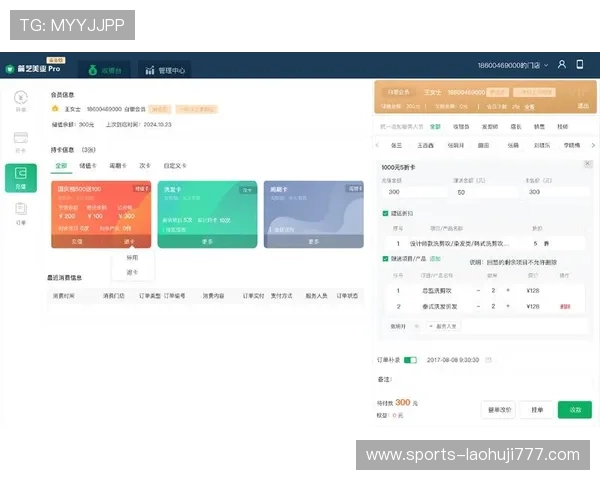The height and width of the screenshot is (480, 600).
Task: Filter staff by 发型师 role
Action: pyautogui.click(x=490, y=127)
